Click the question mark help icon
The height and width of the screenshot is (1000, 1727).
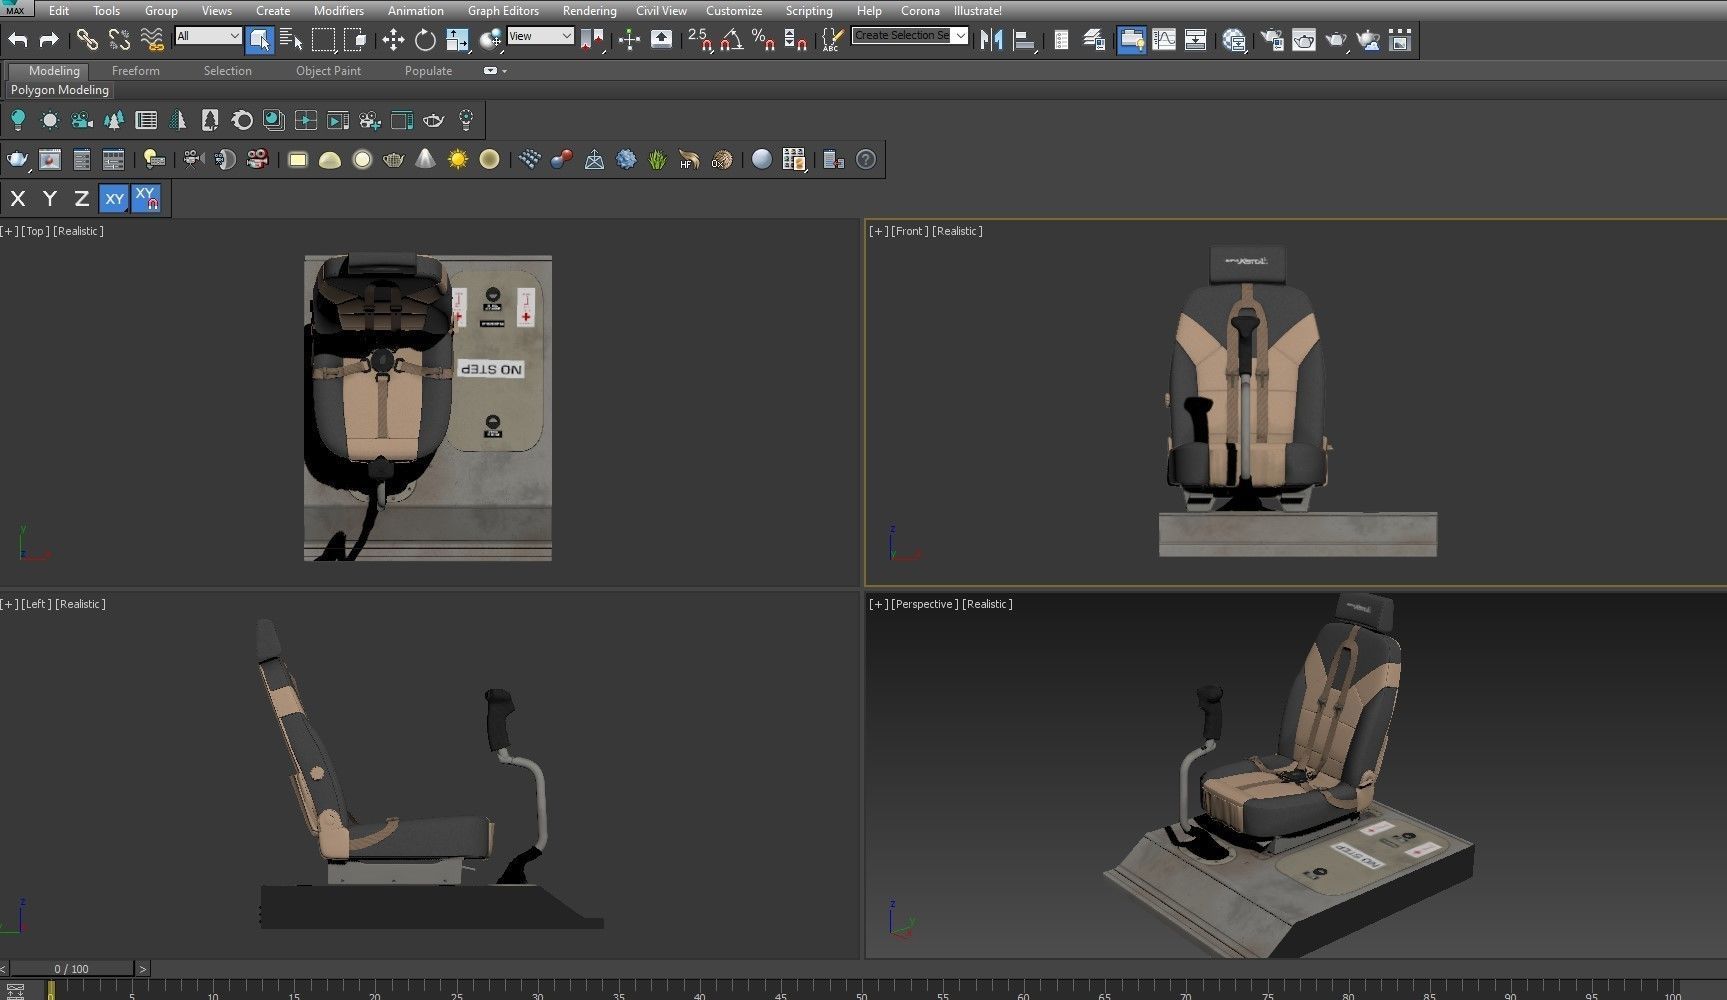coord(866,160)
